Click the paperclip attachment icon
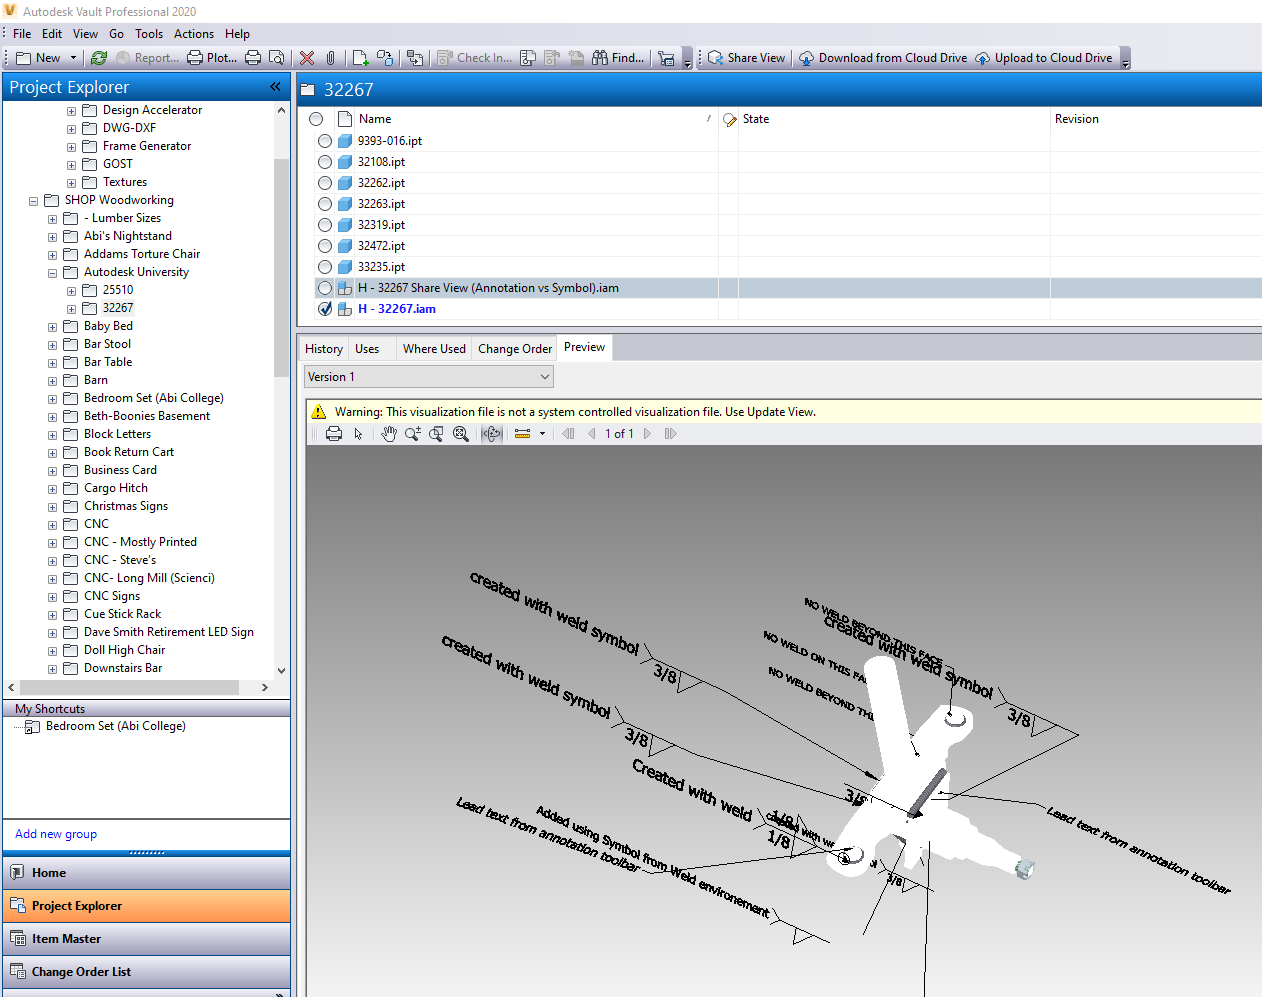The width and height of the screenshot is (1262, 997). [329, 57]
